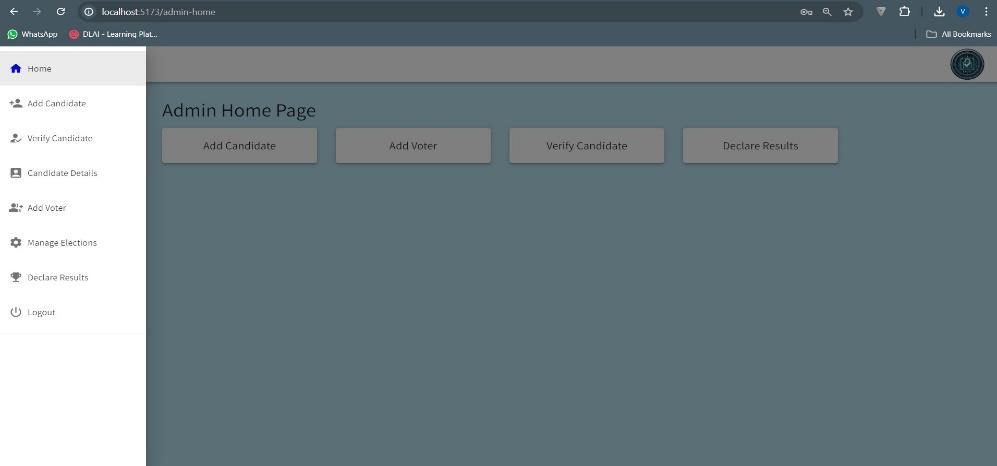Open browser Downloads icon
This screenshot has height=466, width=997.
939,11
